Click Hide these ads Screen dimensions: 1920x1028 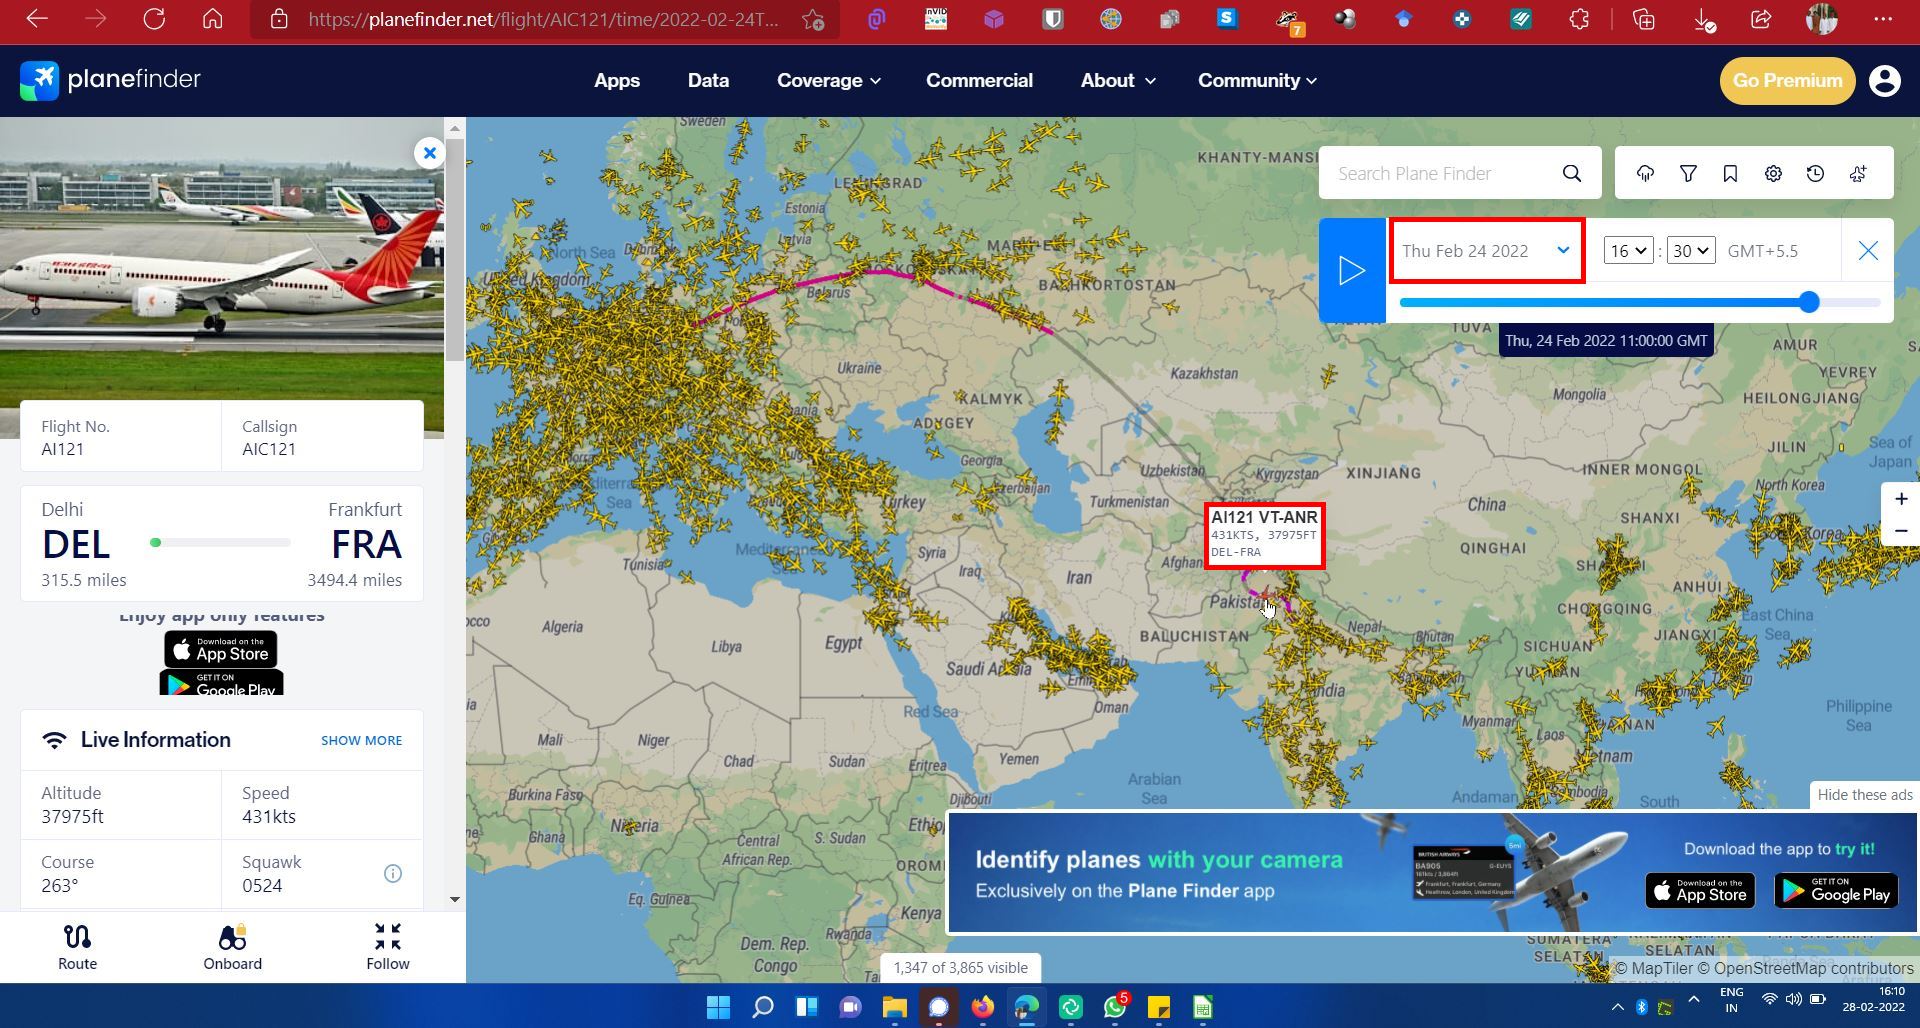click(x=1864, y=795)
